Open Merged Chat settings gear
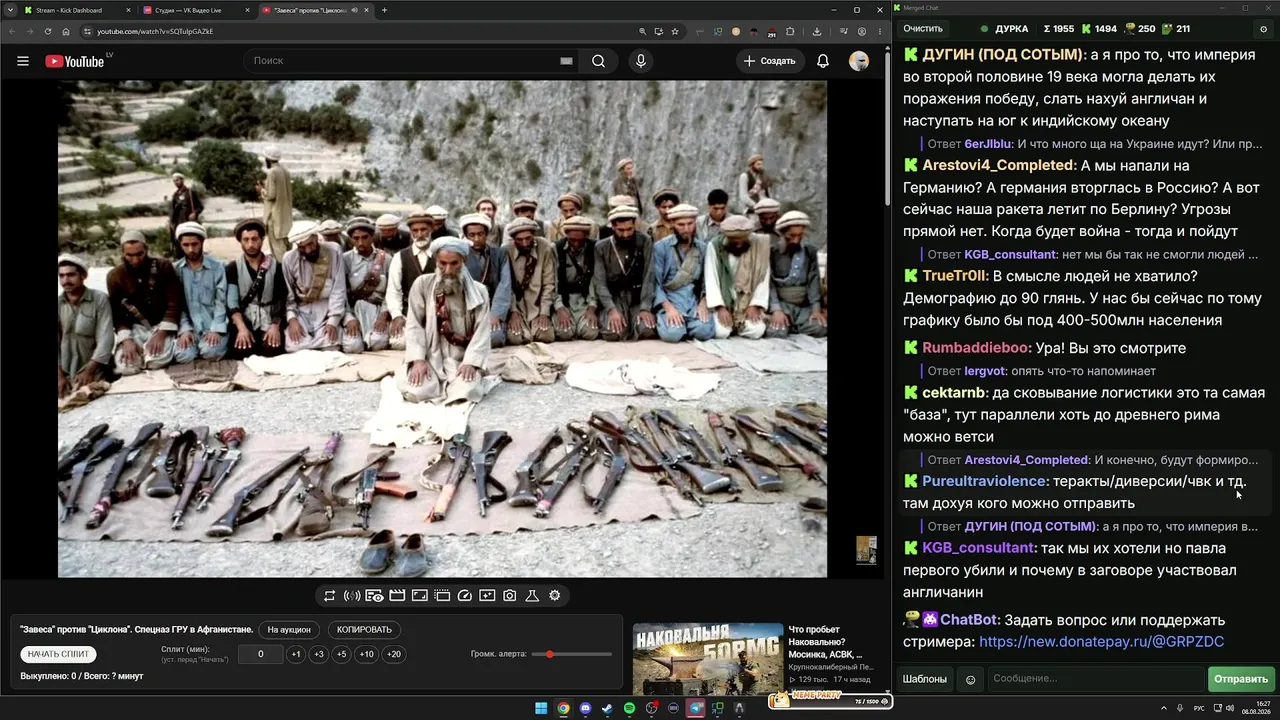This screenshot has height=720, width=1280. coord(1263,29)
